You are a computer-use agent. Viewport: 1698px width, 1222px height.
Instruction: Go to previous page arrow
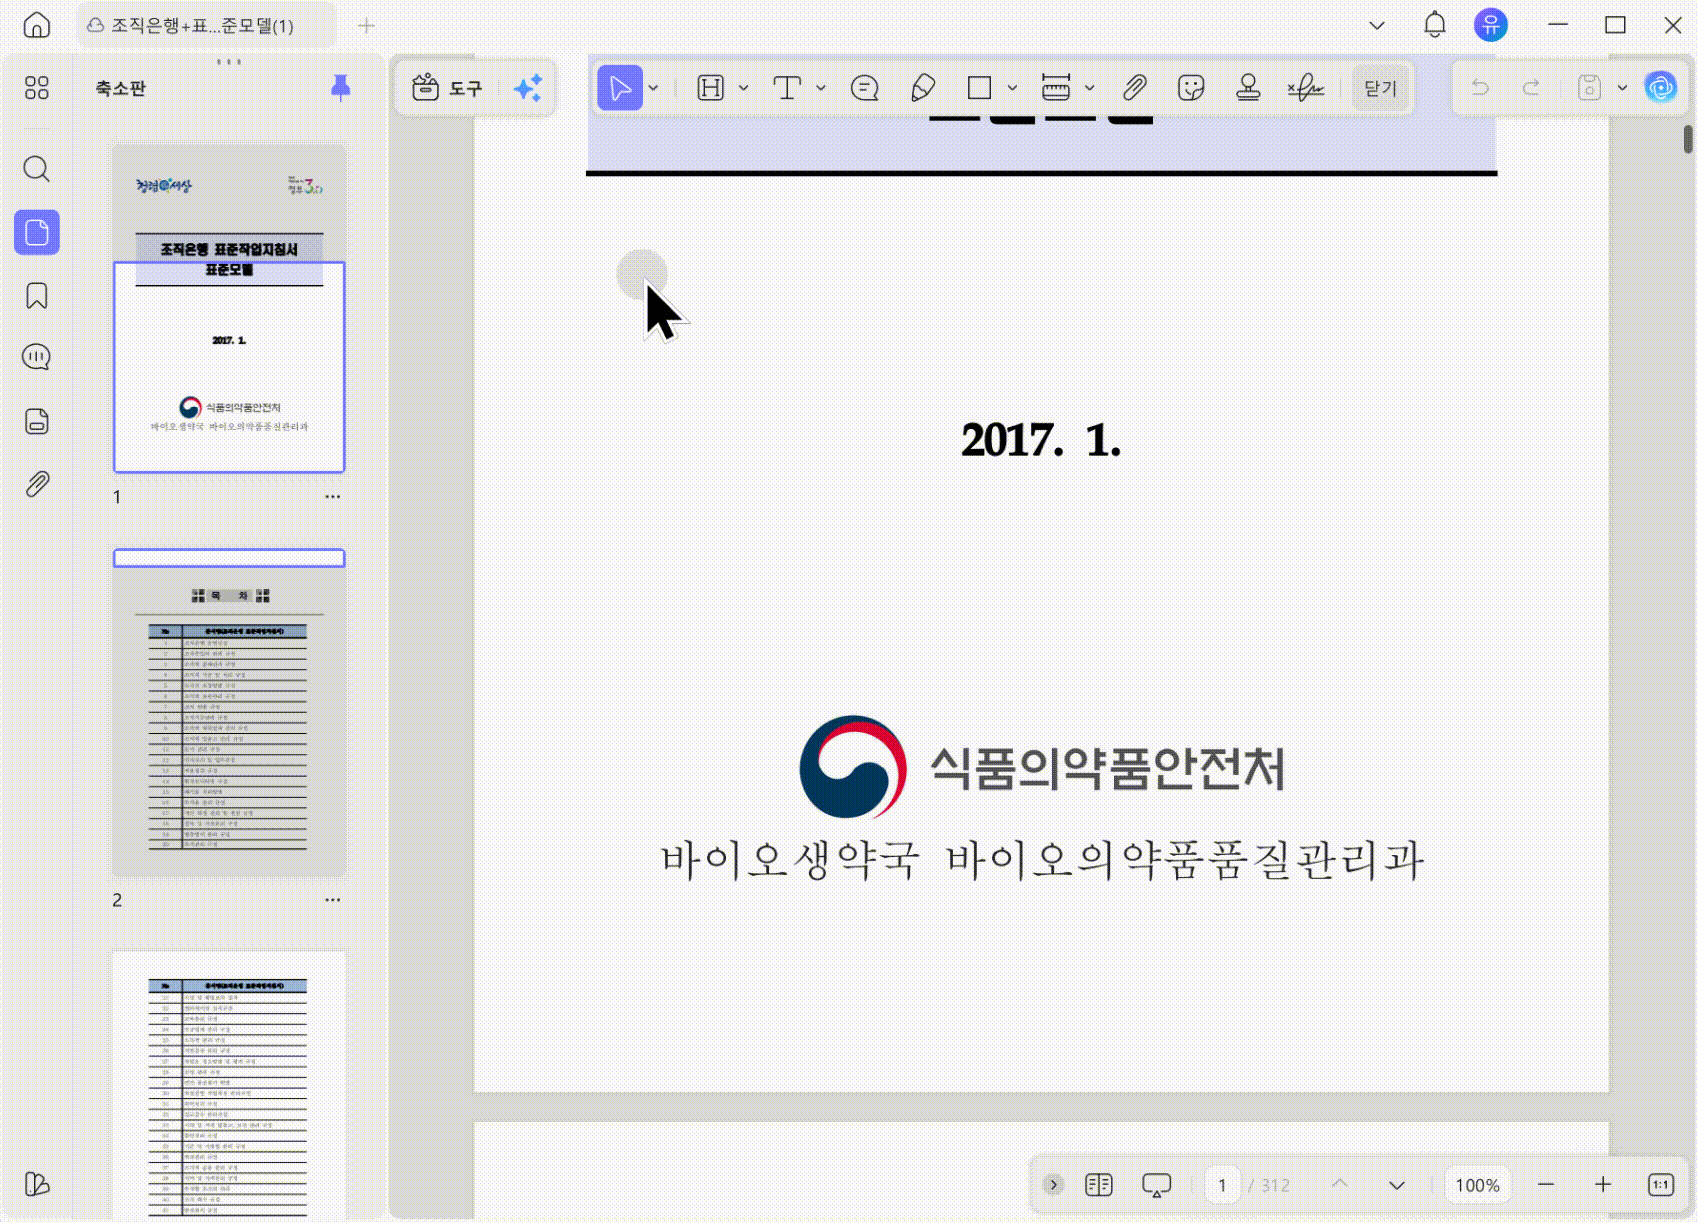tap(1340, 1185)
